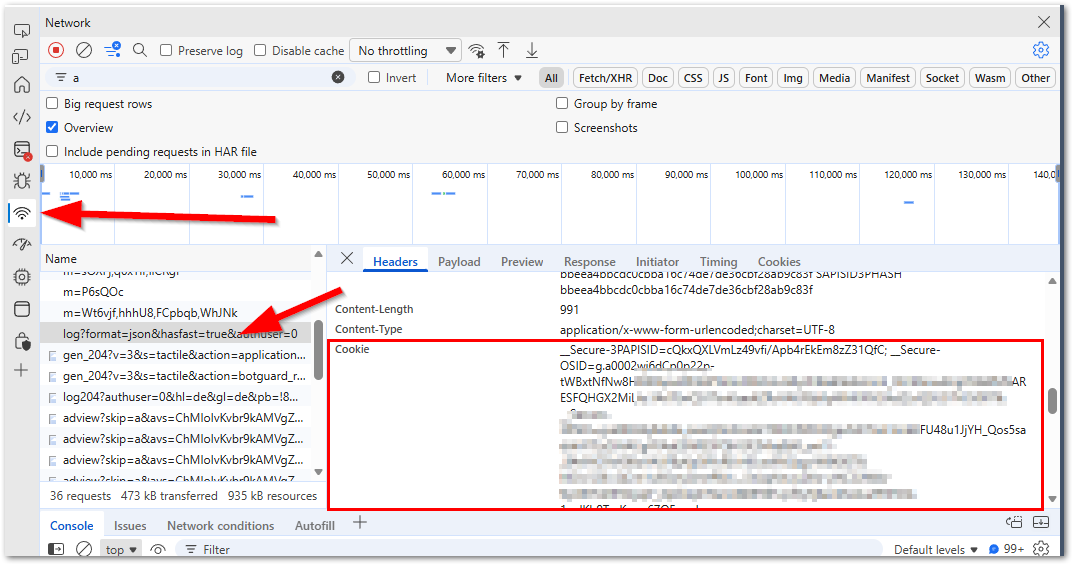The width and height of the screenshot is (1073, 565).
Task: Open the Cookies tab
Action: click(x=779, y=262)
